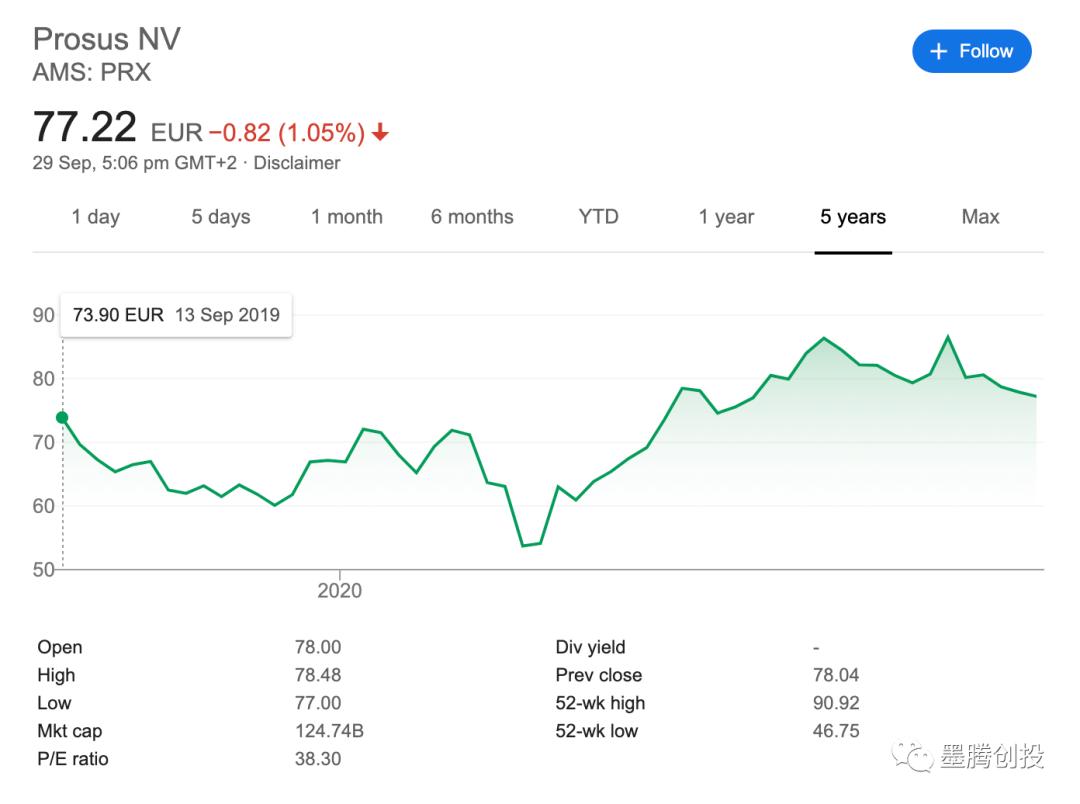Click the 73.90 EUR chart tooltip
This screenshot has width=1080, height=804.
point(176,314)
